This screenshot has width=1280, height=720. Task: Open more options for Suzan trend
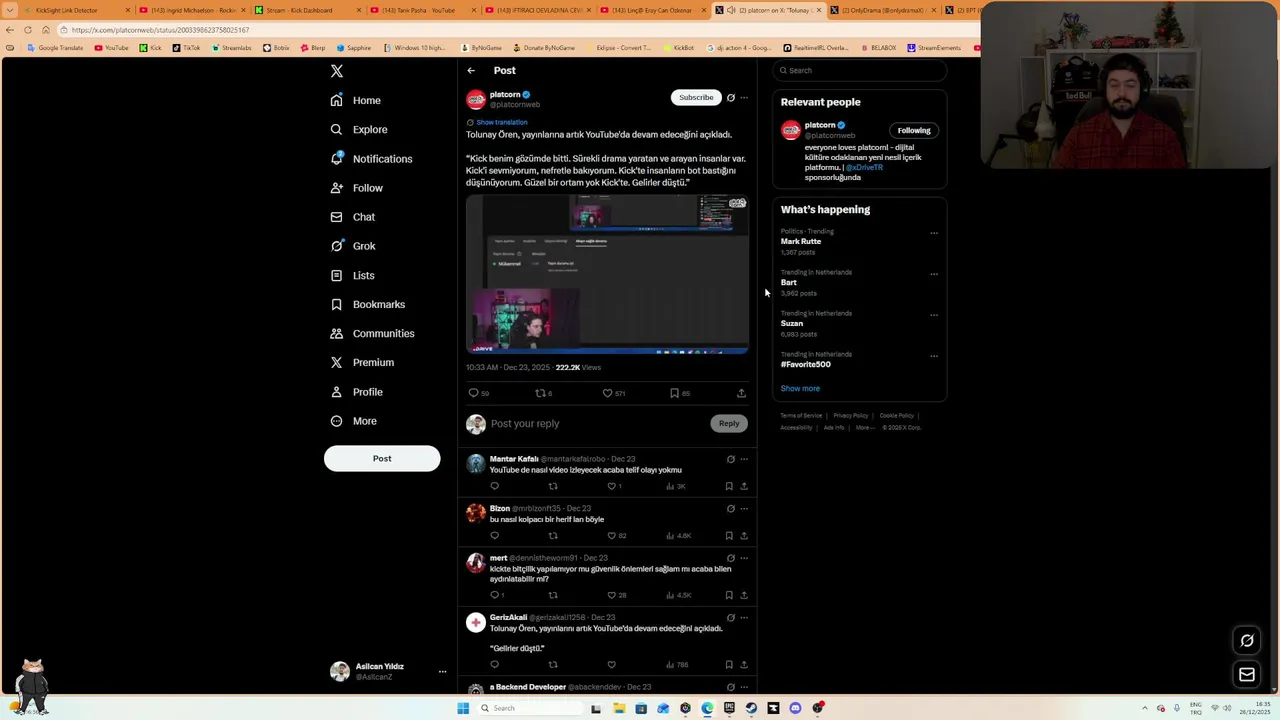pos(934,315)
